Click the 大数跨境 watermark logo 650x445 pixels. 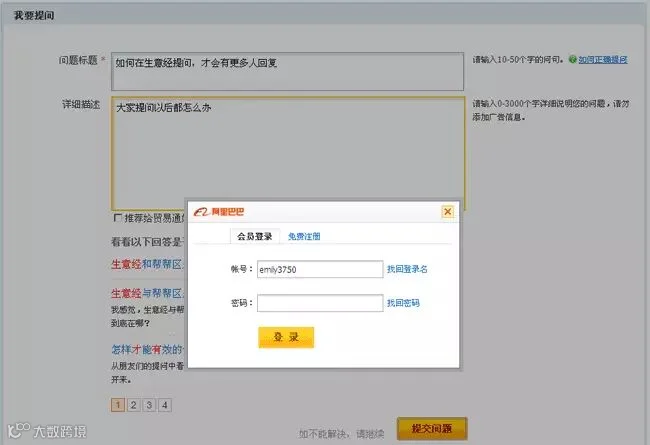point(46,430)
